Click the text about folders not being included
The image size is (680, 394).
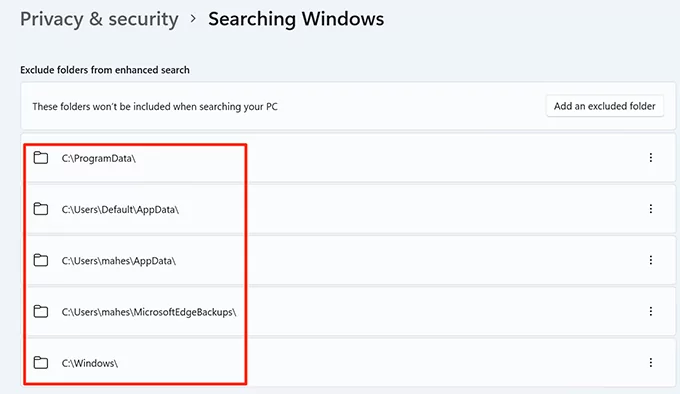[x=155, y=107]
